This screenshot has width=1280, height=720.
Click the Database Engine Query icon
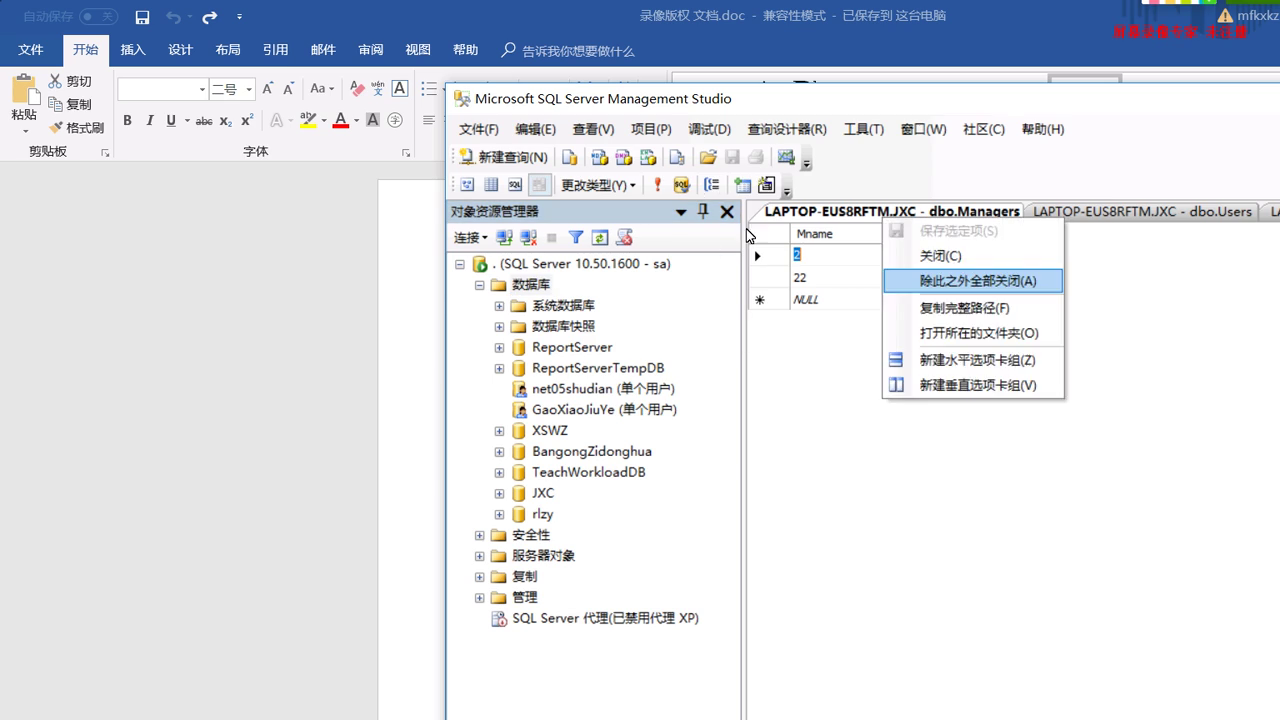click(x=569, y=157)
